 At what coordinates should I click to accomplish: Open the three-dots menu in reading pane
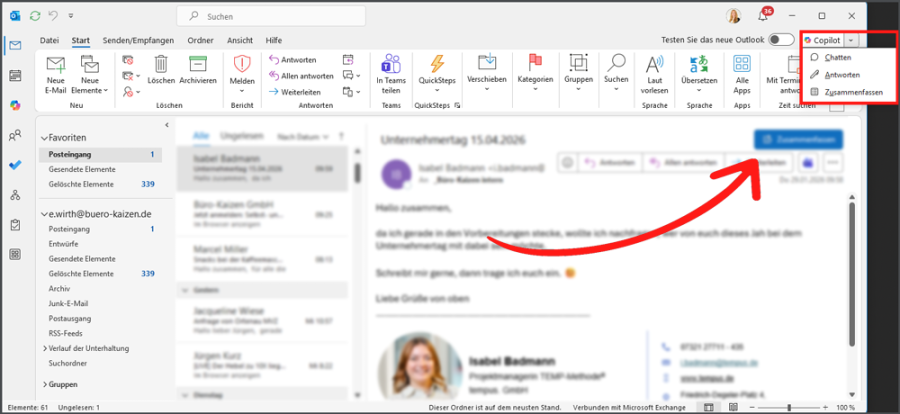(833, 163)
